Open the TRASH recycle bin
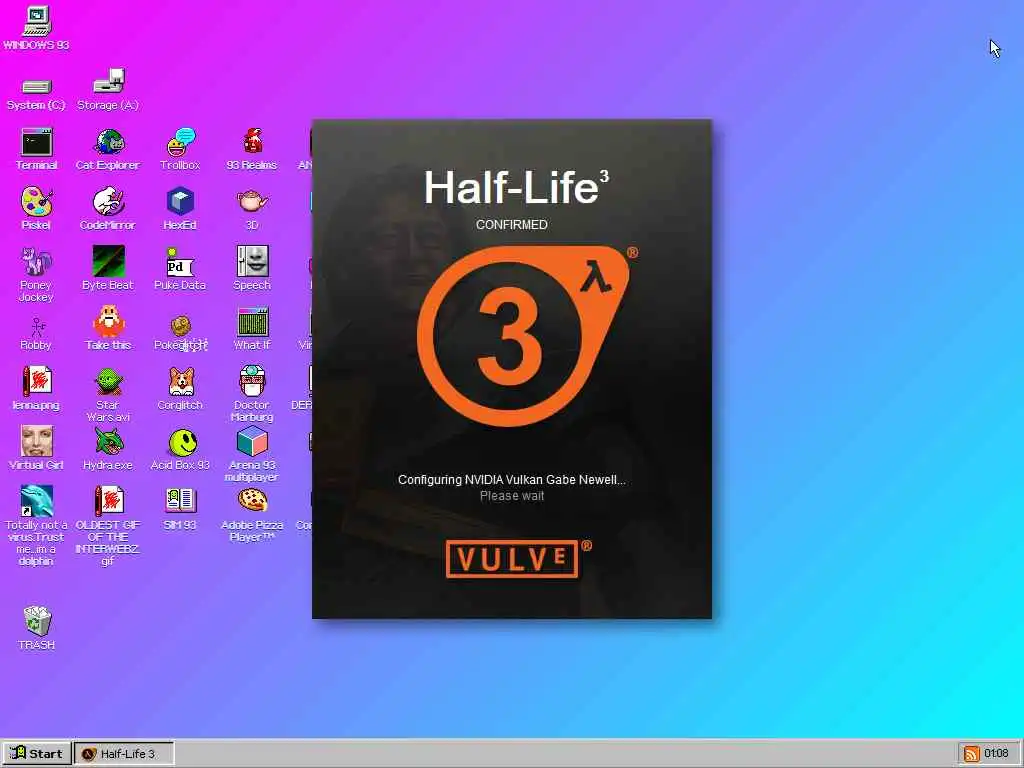The image size is (1024, 768). pos(37,628)
